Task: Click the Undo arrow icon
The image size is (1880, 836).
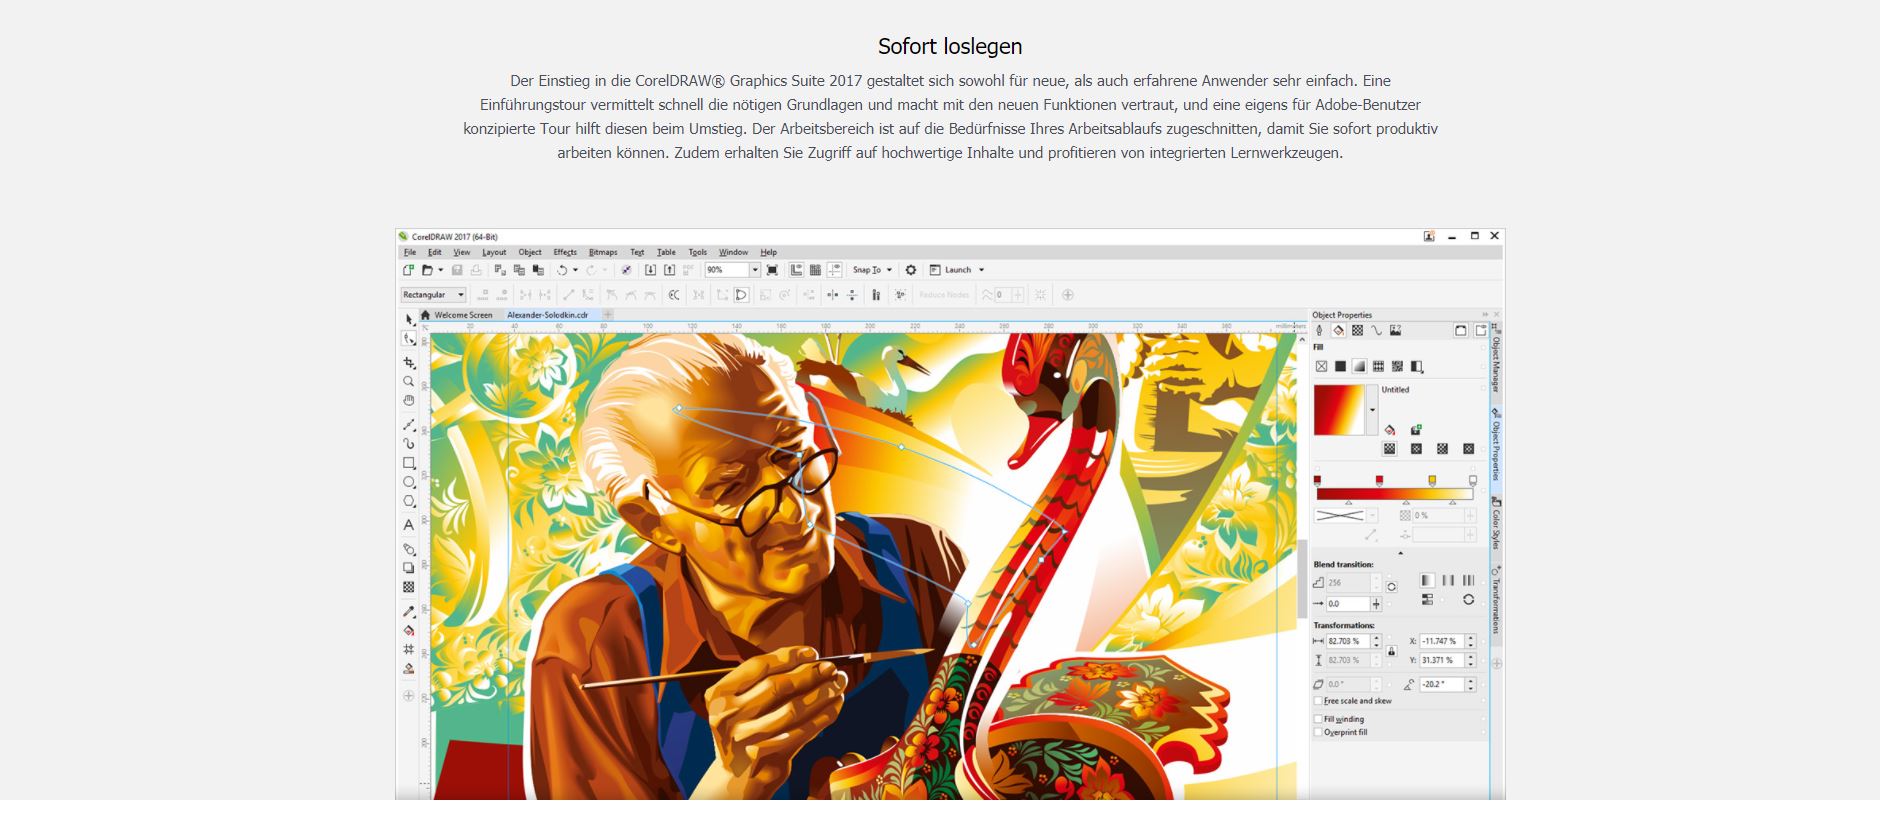Action: 562,270
